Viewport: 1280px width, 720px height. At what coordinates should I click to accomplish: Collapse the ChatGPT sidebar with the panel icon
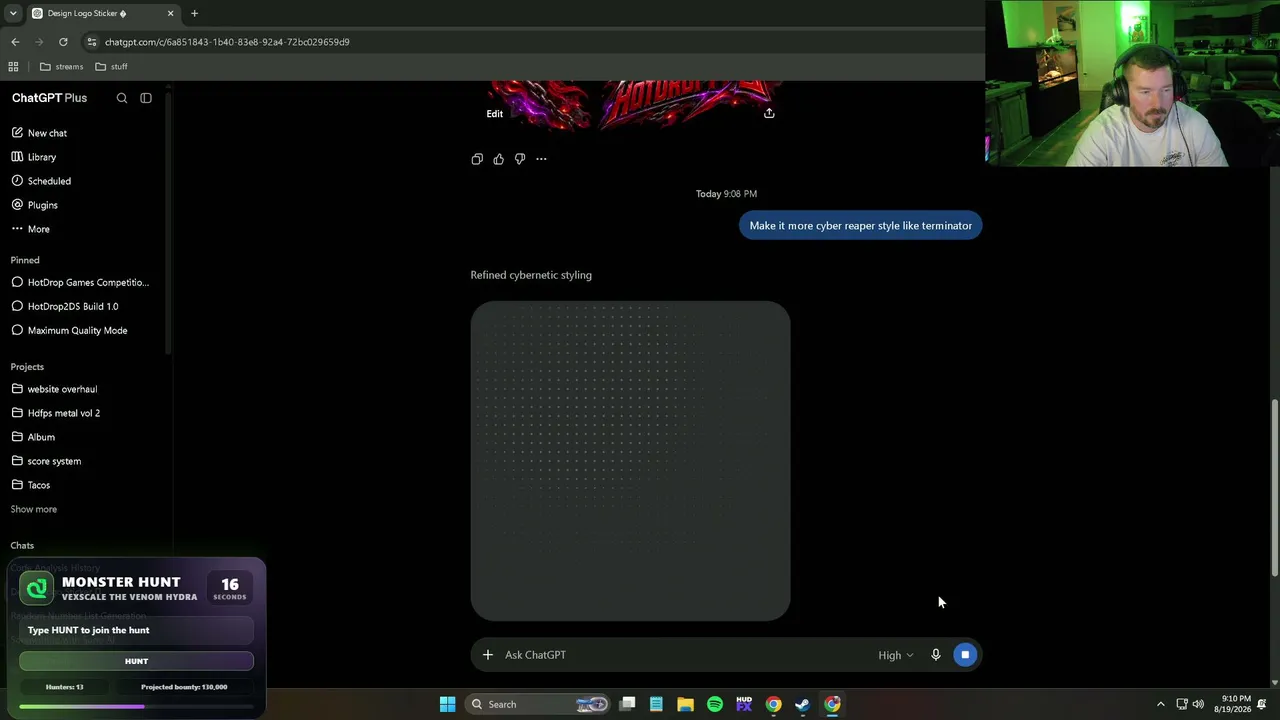click(146, 98)
